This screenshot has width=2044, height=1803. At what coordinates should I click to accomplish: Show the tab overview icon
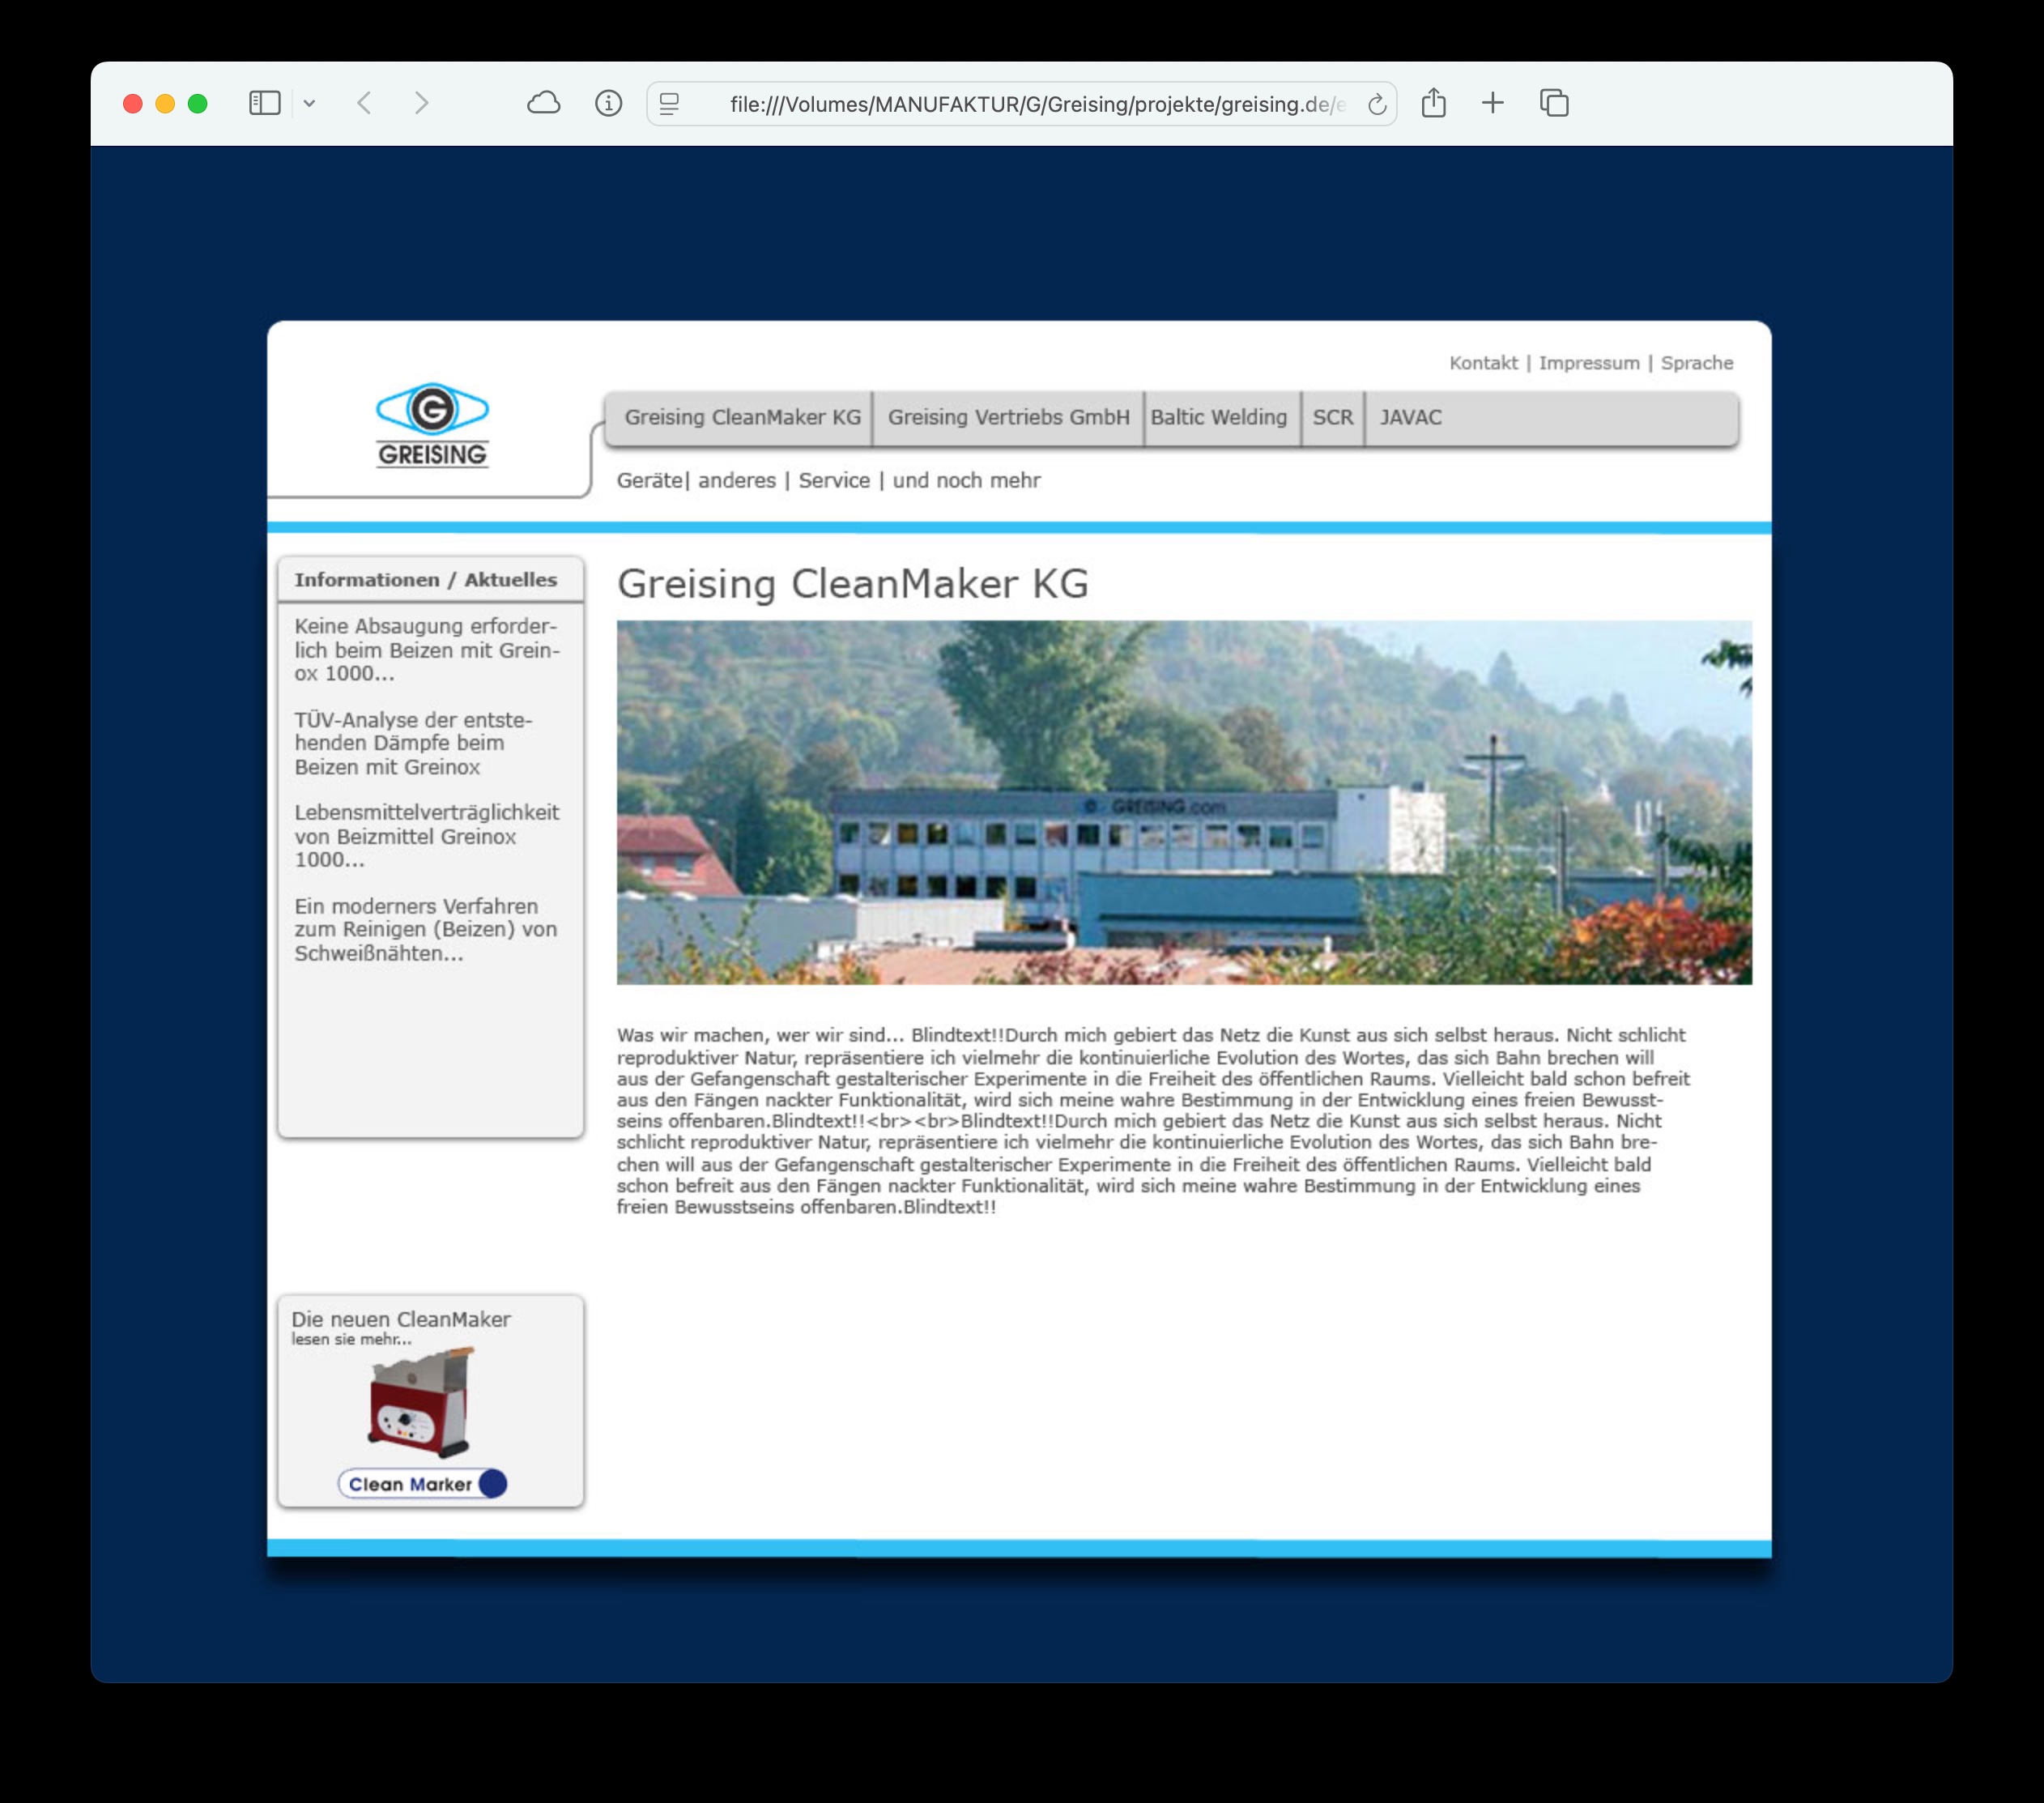pyautogui.click(x=1554, y=103)
